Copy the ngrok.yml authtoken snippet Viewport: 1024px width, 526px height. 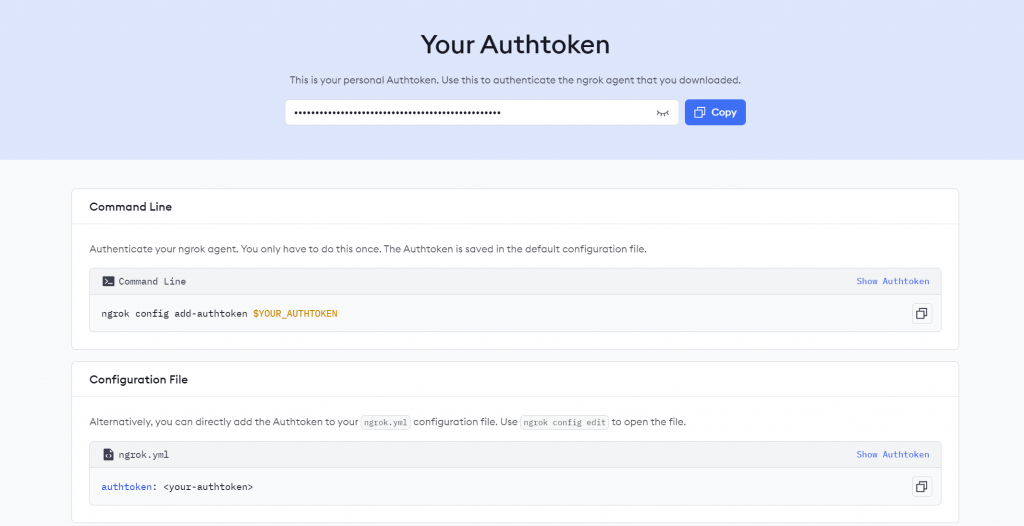(x=921, y=487)
